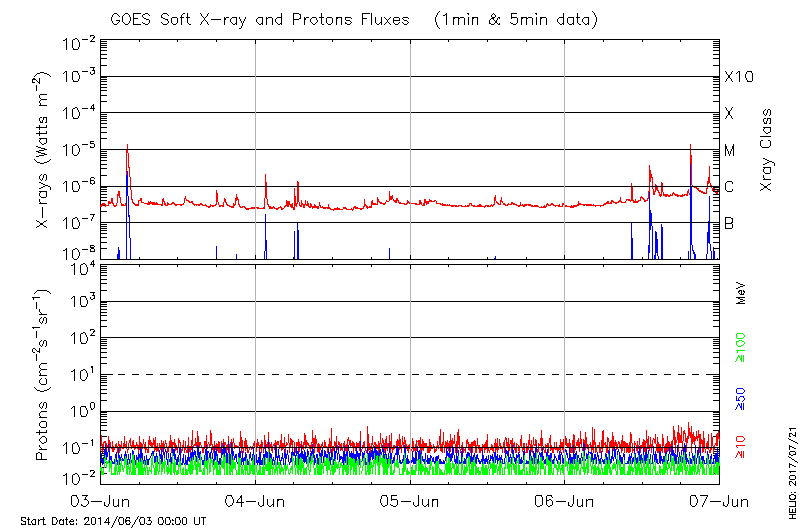Click the blue ≥50 MeV legend label
The image size is (800, 530).
pos(742,398)
